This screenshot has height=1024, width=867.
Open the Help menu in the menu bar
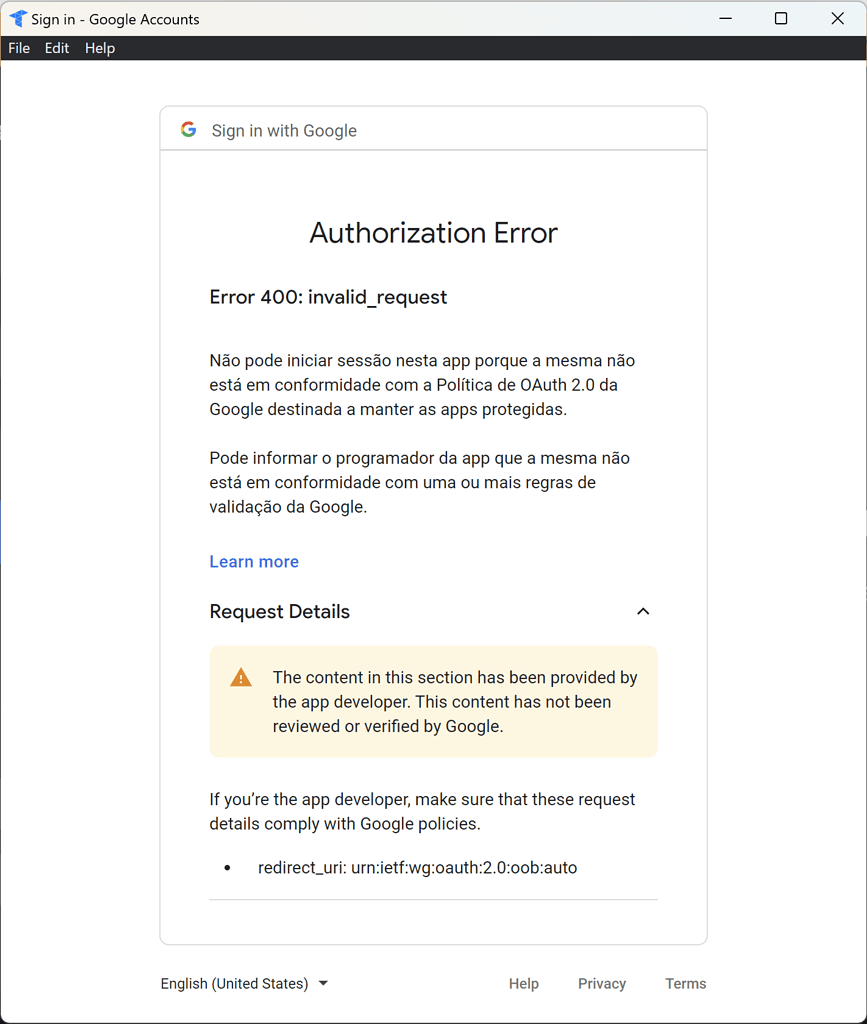[x=99, y=47]
